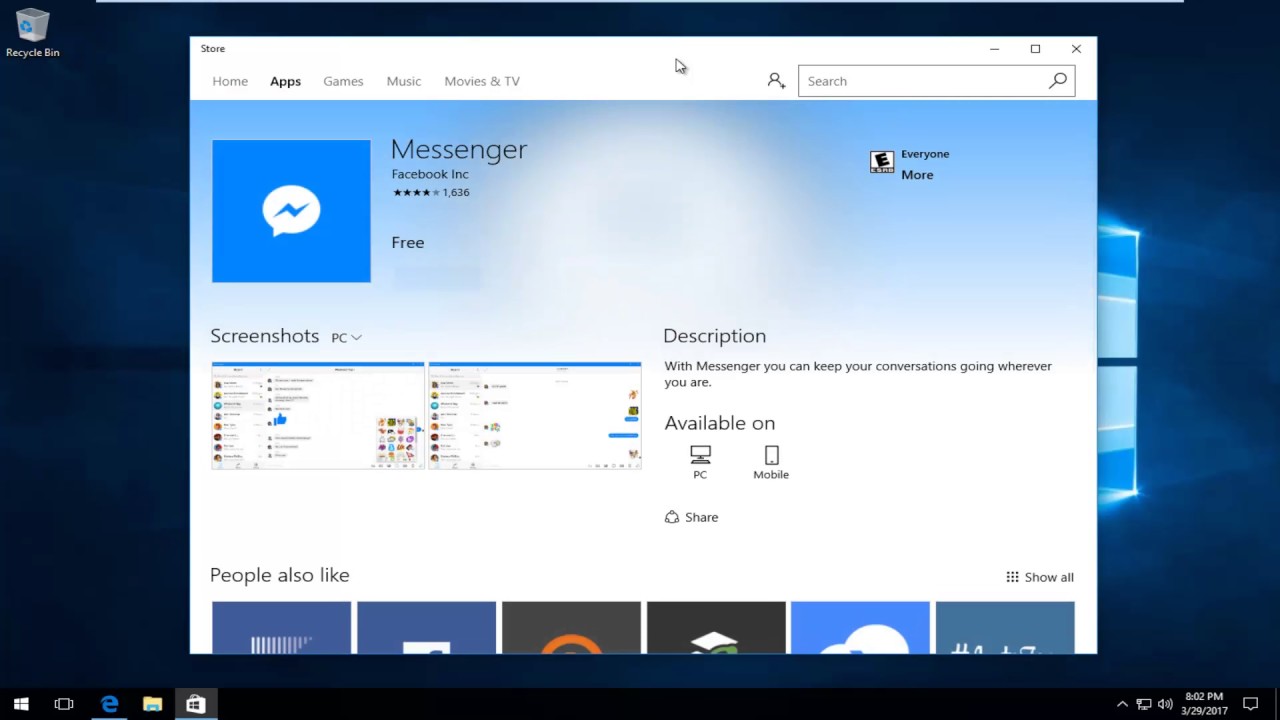The height and width of the screenshot is (720, 1280).
Task: Click the 1,636 ratings link
Action: click(x=455, y=192)
